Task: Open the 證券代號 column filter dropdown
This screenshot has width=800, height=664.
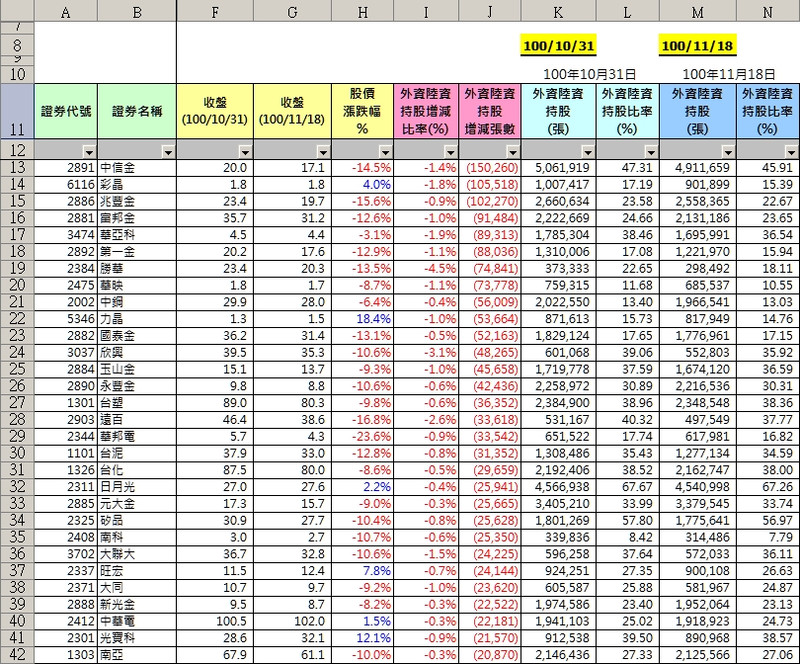Action: click(x=90, y=152)
